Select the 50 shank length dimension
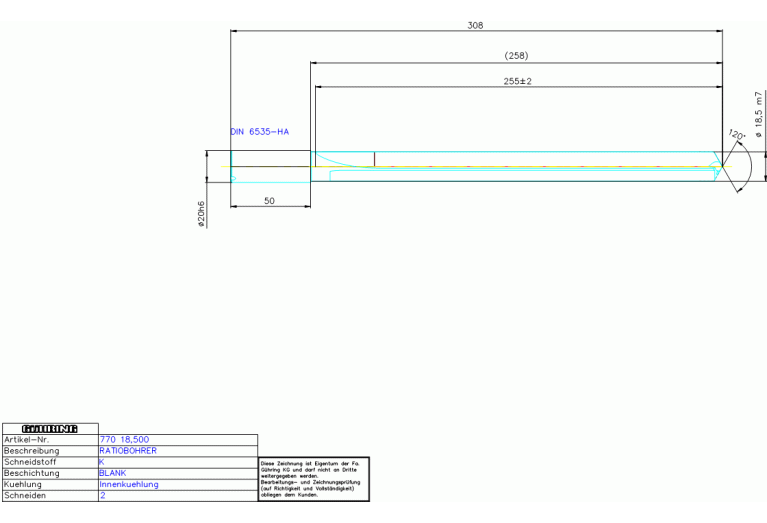Screen dimensions: 767x523 tap(270, 201)
